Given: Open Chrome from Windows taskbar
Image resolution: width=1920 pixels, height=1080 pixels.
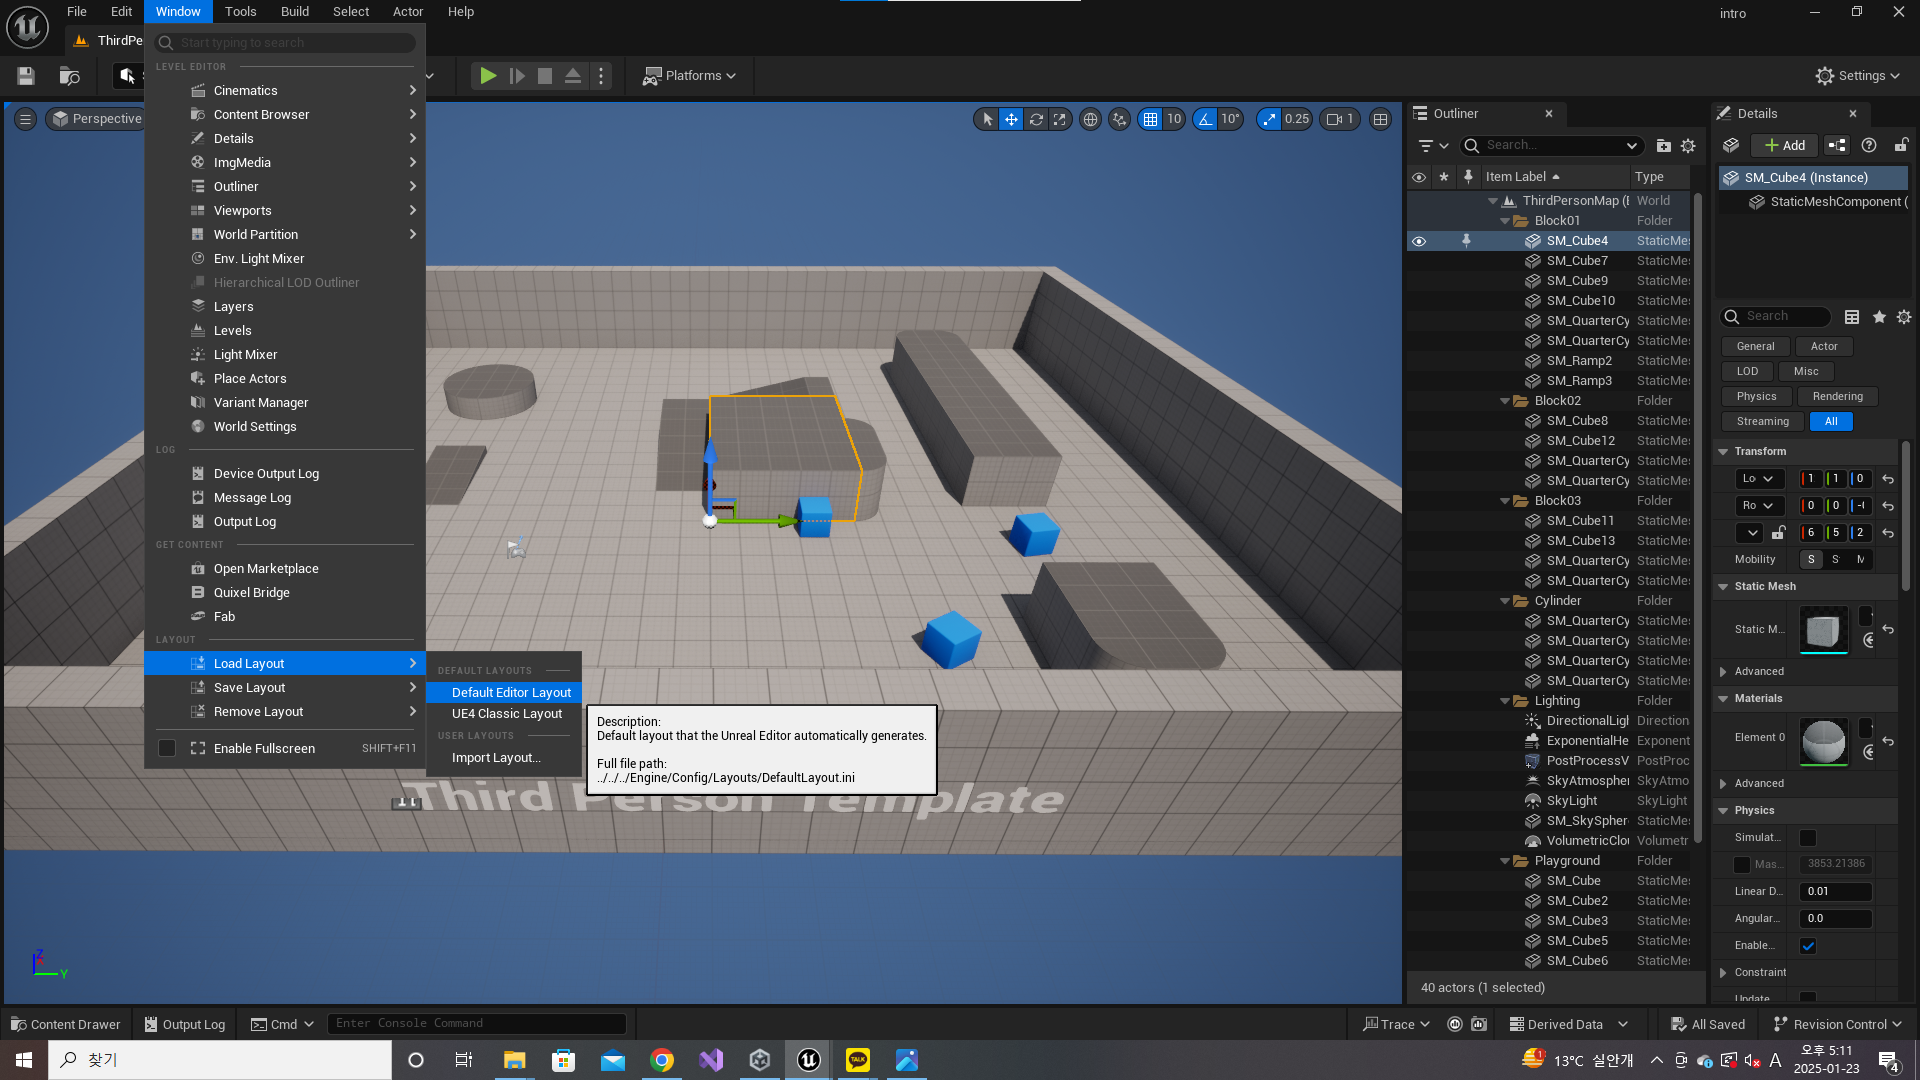Looking at the screenshot, I should pos(662,1060).
